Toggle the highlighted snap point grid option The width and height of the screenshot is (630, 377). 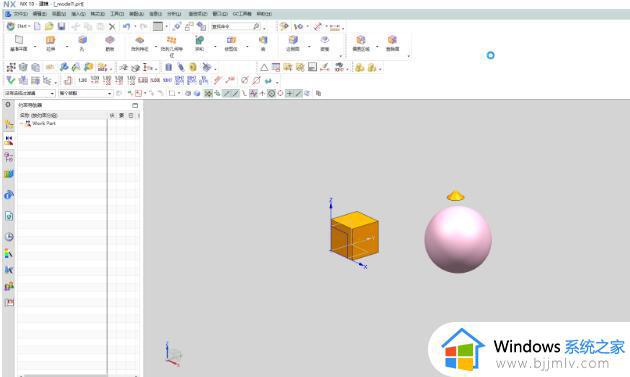click(208, 93)
